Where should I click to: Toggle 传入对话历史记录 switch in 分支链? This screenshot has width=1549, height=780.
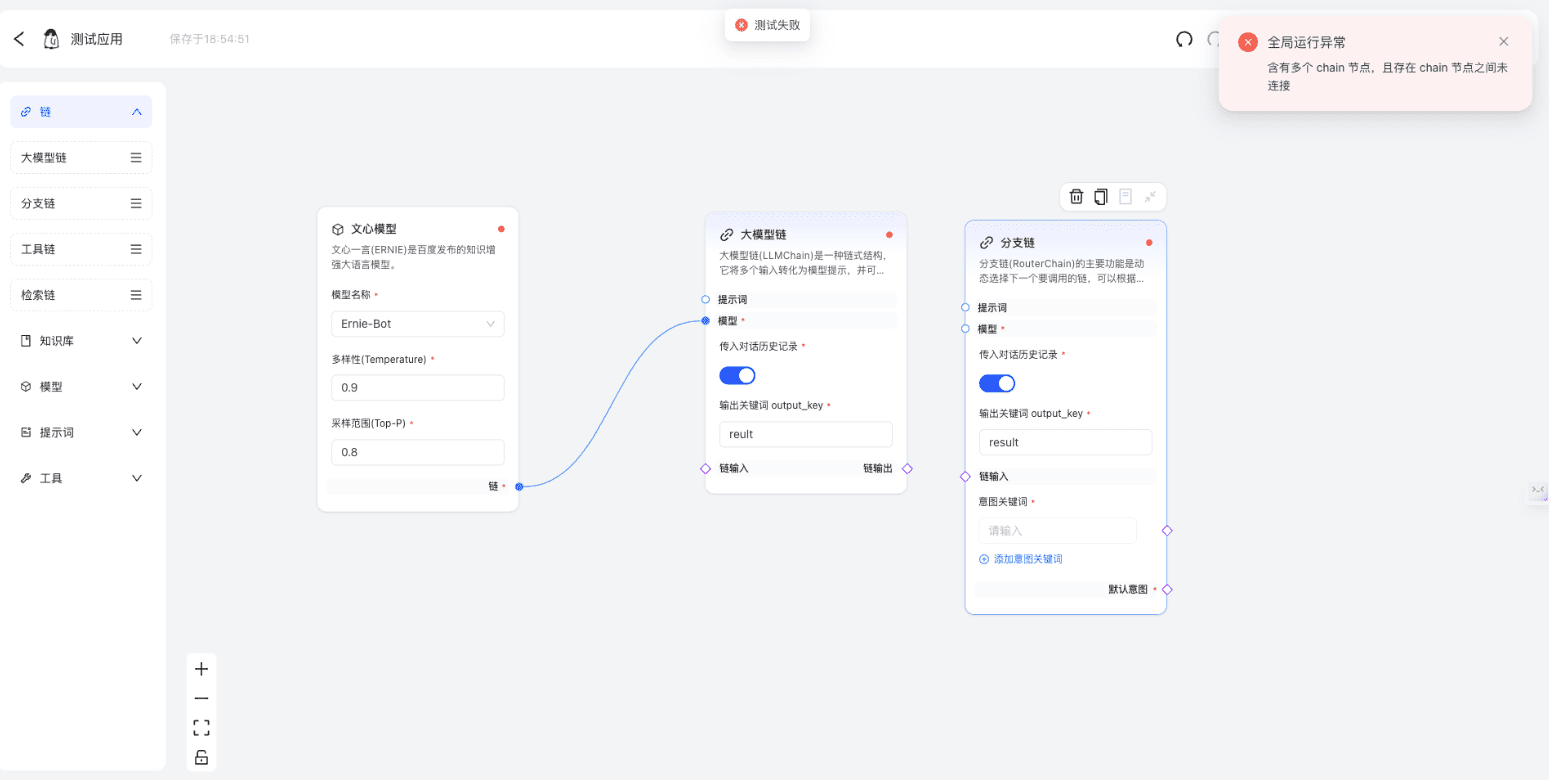tap(997, 383)
